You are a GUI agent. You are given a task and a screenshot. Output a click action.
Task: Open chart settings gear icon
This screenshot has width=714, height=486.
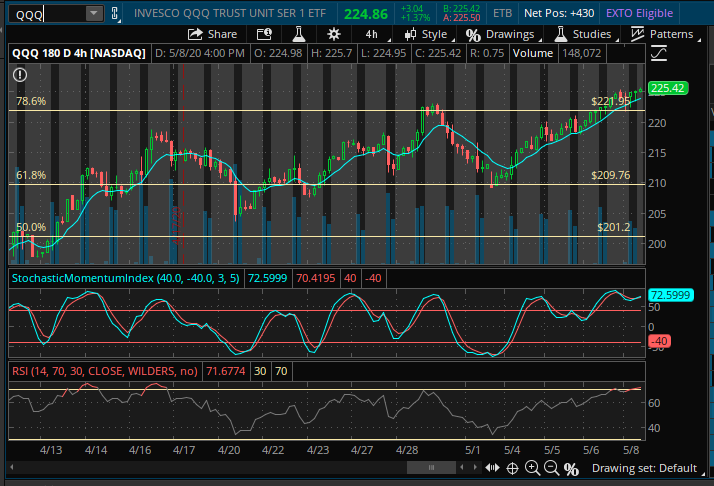(334, 34)
